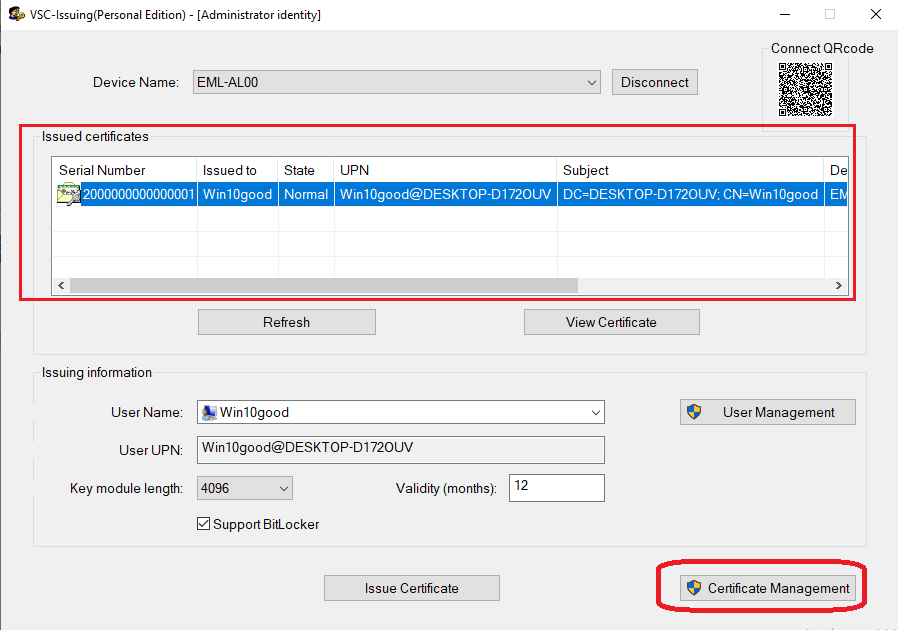Screen dimensions: 898x630
Task: Expand the Device Name dropdown
Action: pos(592,83)
